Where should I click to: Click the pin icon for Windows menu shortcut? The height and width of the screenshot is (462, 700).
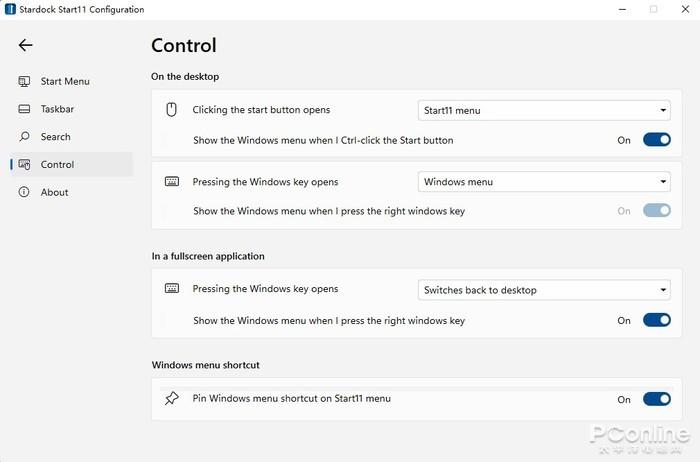172,399
